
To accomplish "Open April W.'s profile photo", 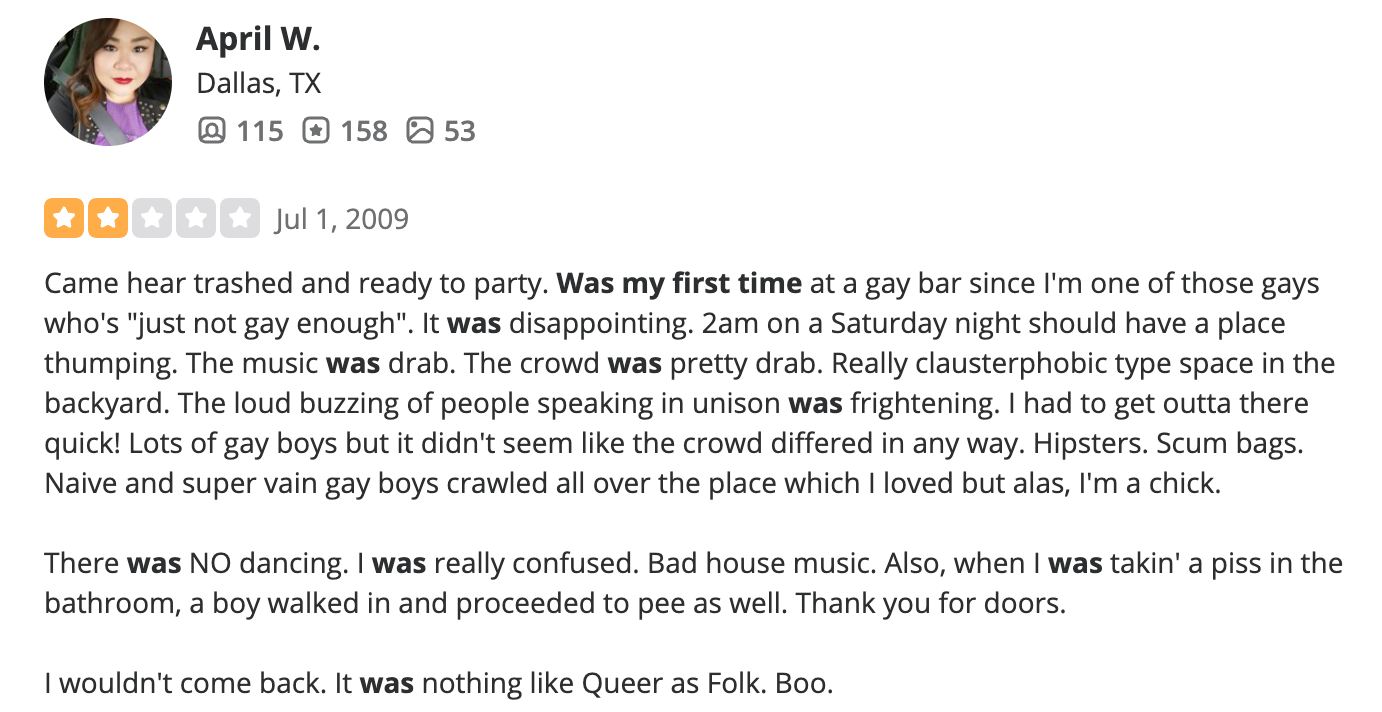I will 108,82.
